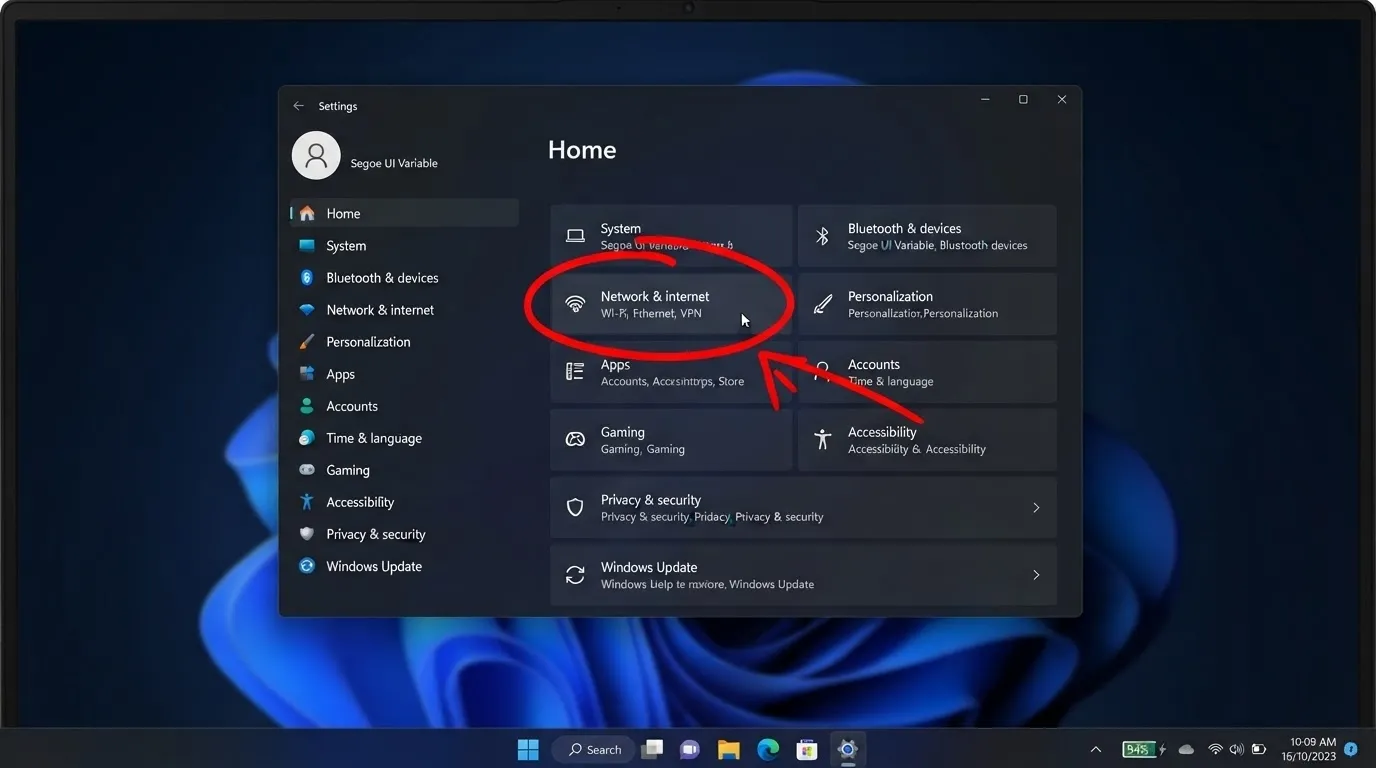Open the Personalization card on Home page
Screen dimensions: 1376x768
coord(927,304)
